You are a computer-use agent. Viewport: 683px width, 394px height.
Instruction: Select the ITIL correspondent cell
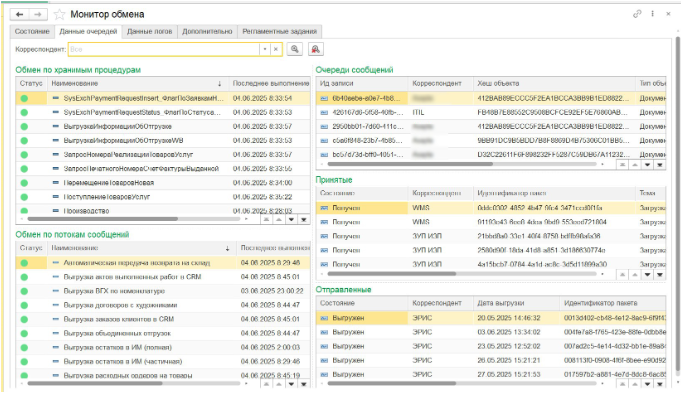(440, 112)
